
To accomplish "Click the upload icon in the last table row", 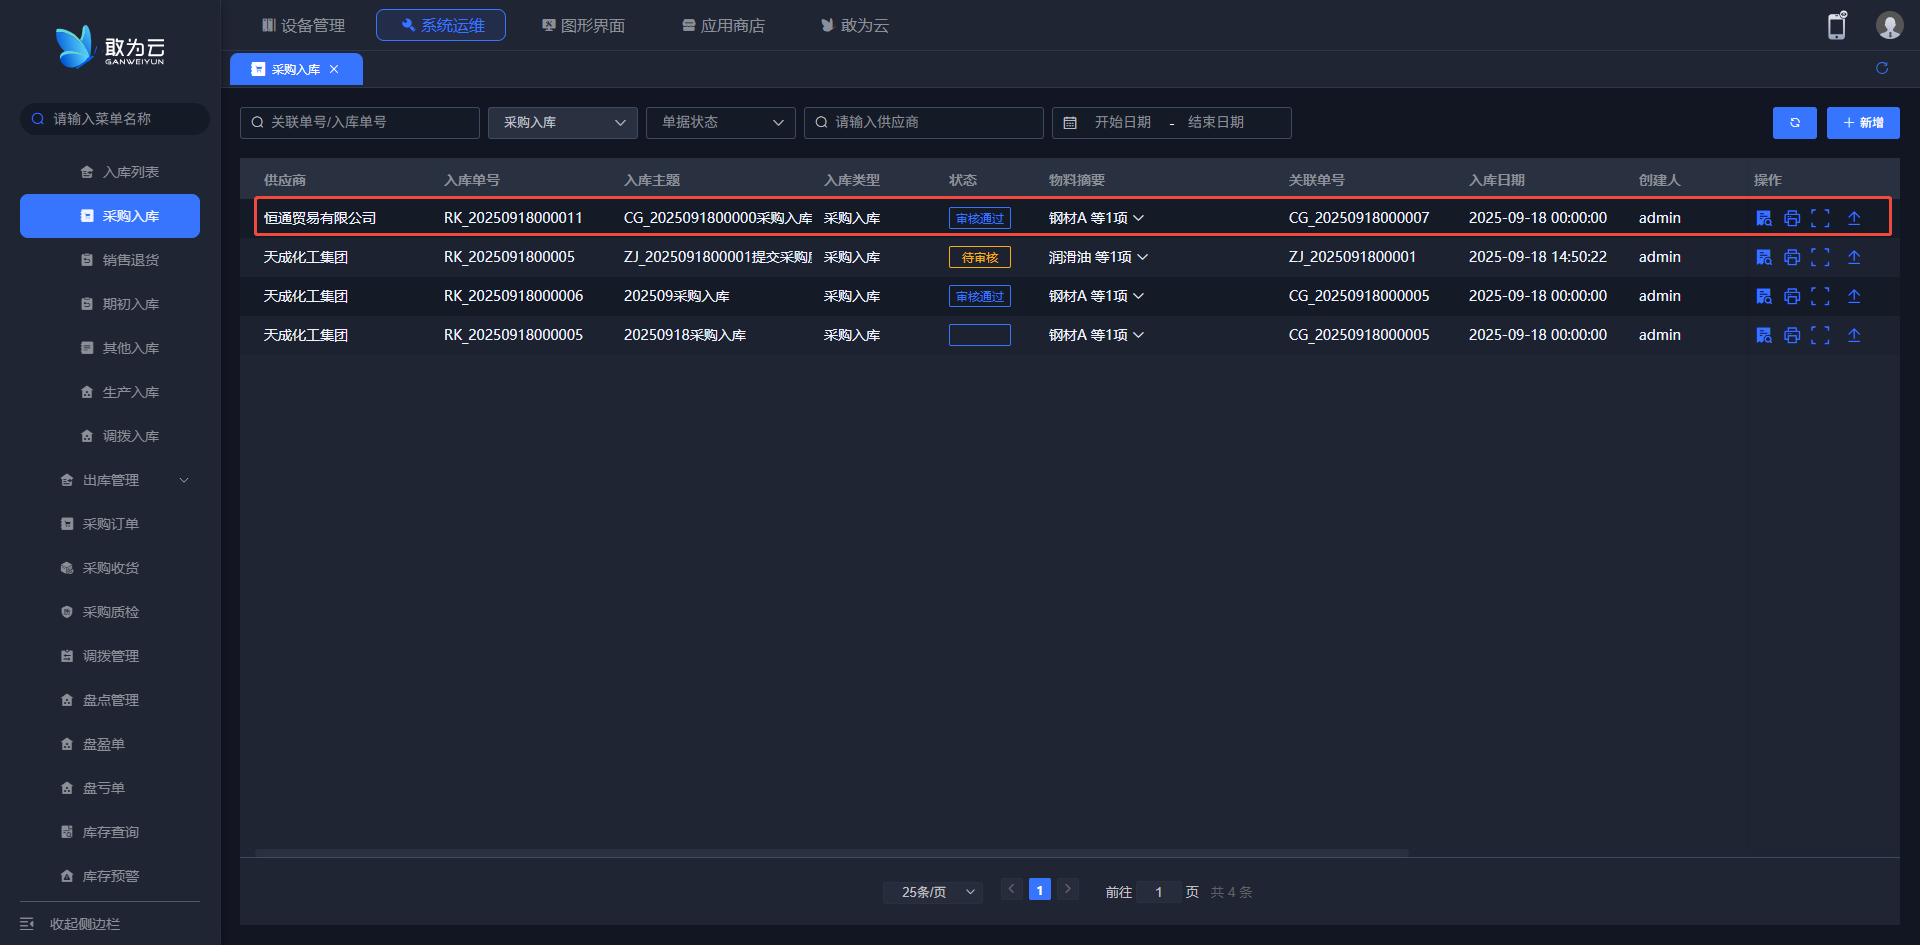I will (x=1853, y=335).
